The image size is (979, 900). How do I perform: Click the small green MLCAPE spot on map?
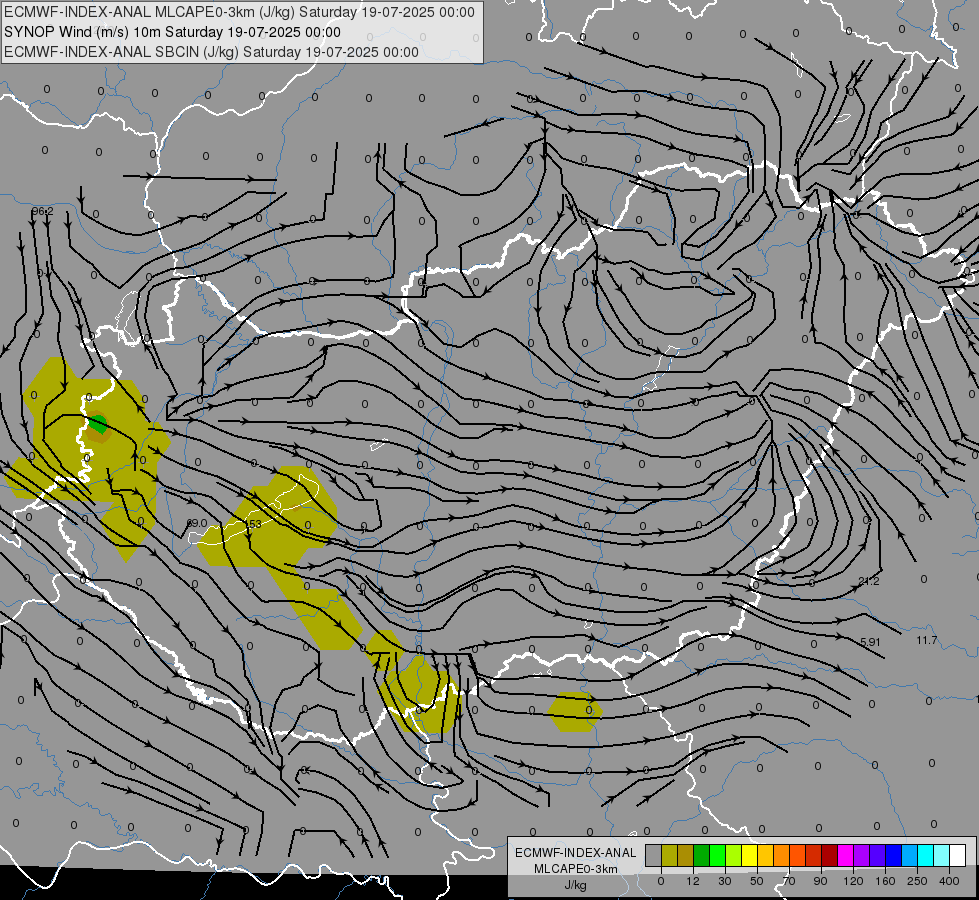[97, 424]
